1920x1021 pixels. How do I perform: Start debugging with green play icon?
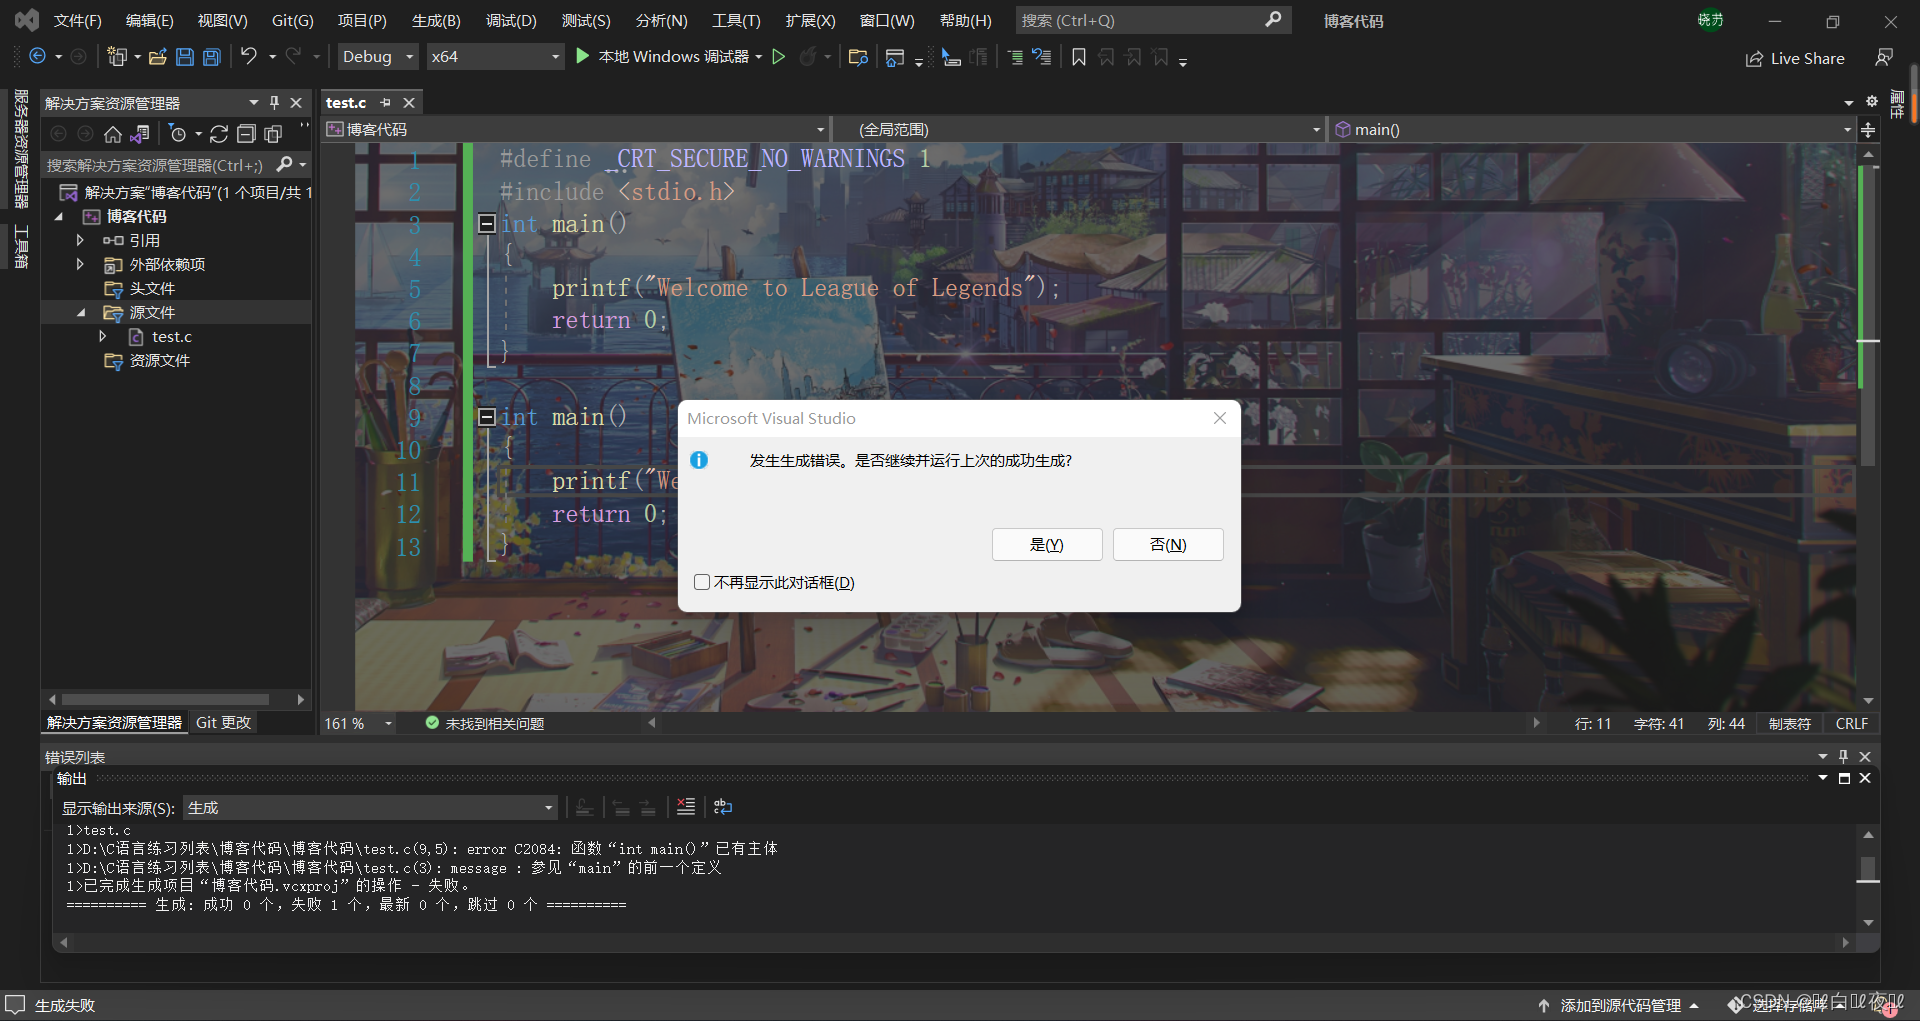tap(583, 57)
